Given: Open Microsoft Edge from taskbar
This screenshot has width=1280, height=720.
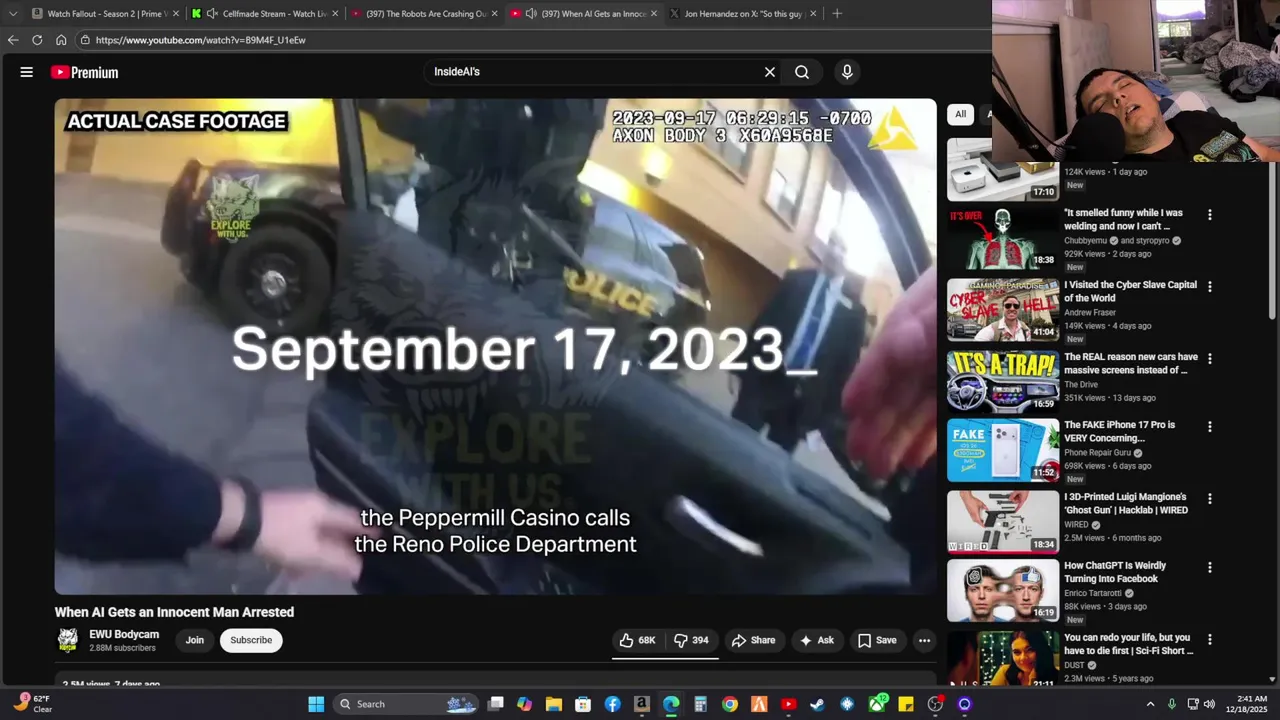Looking at the screenshot, I should 671,704.
